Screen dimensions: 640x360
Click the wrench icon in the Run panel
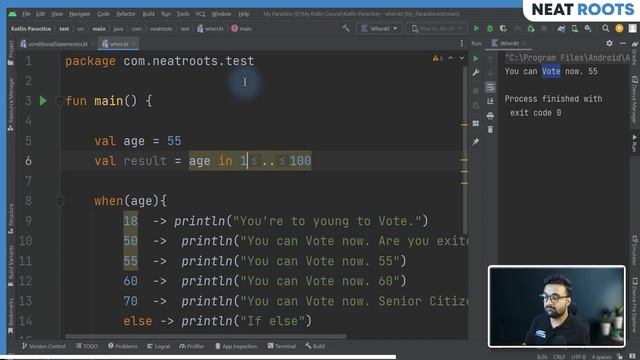click(476, 73)
